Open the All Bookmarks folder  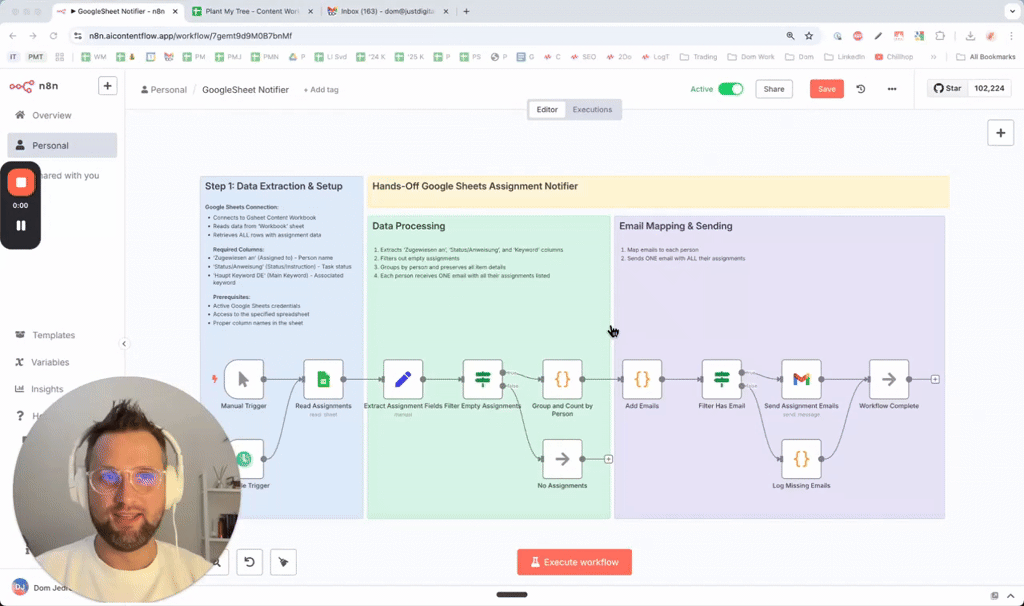tap(985, 57)
